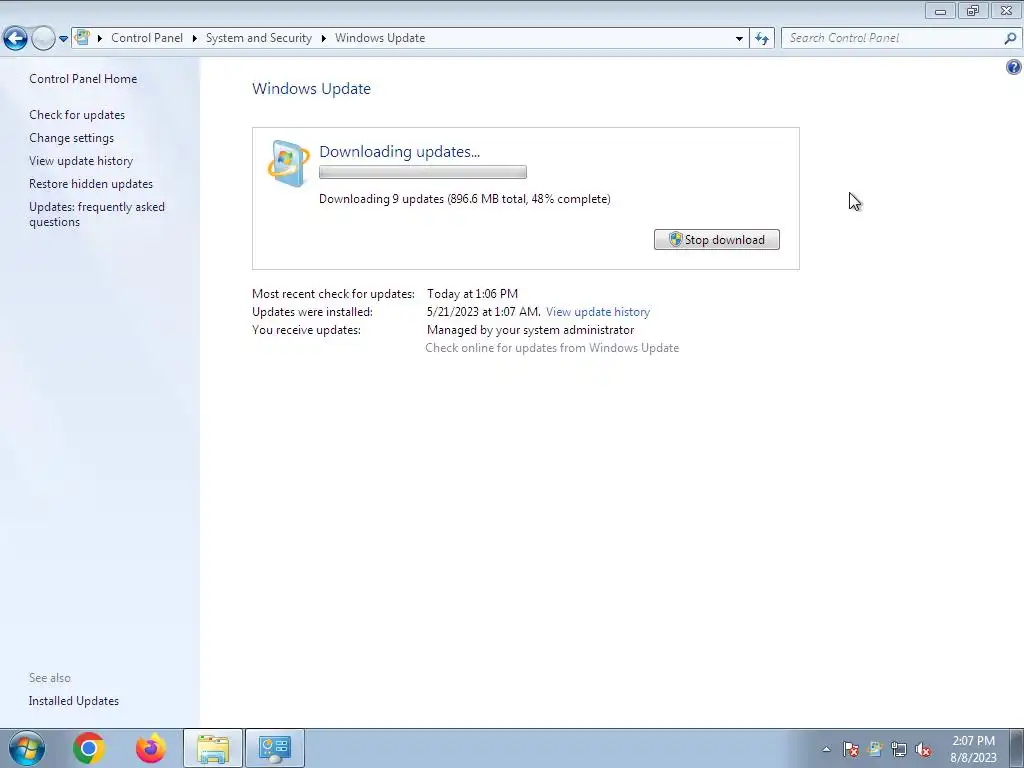
Task: Click the Show desktop strip
Action: [1017, 748]
